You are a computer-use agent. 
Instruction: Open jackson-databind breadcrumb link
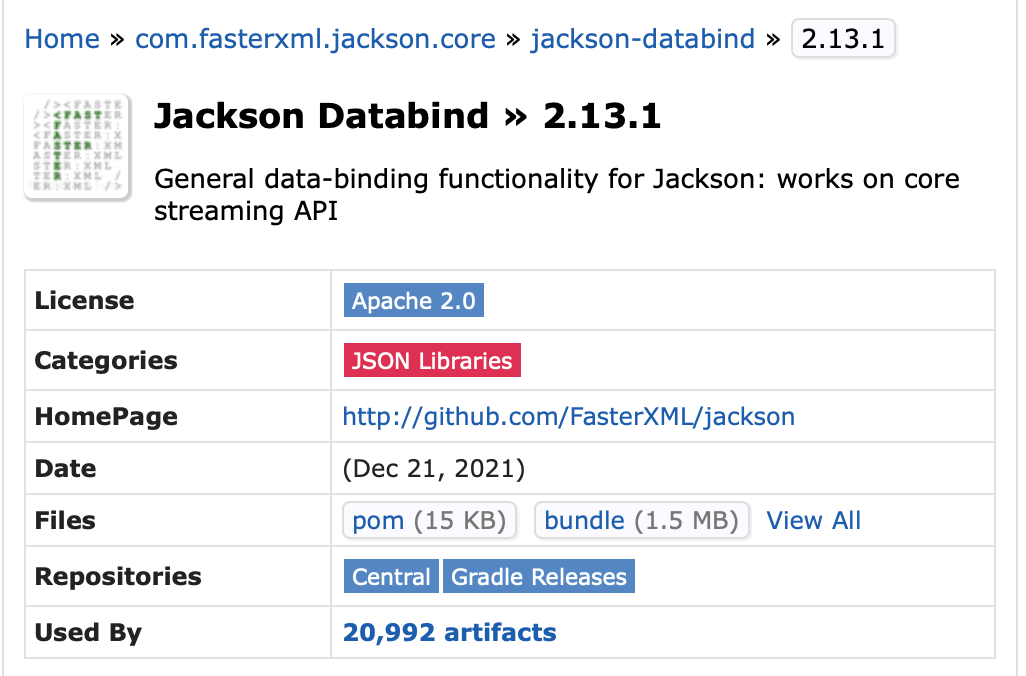click(x=642, y=39)
